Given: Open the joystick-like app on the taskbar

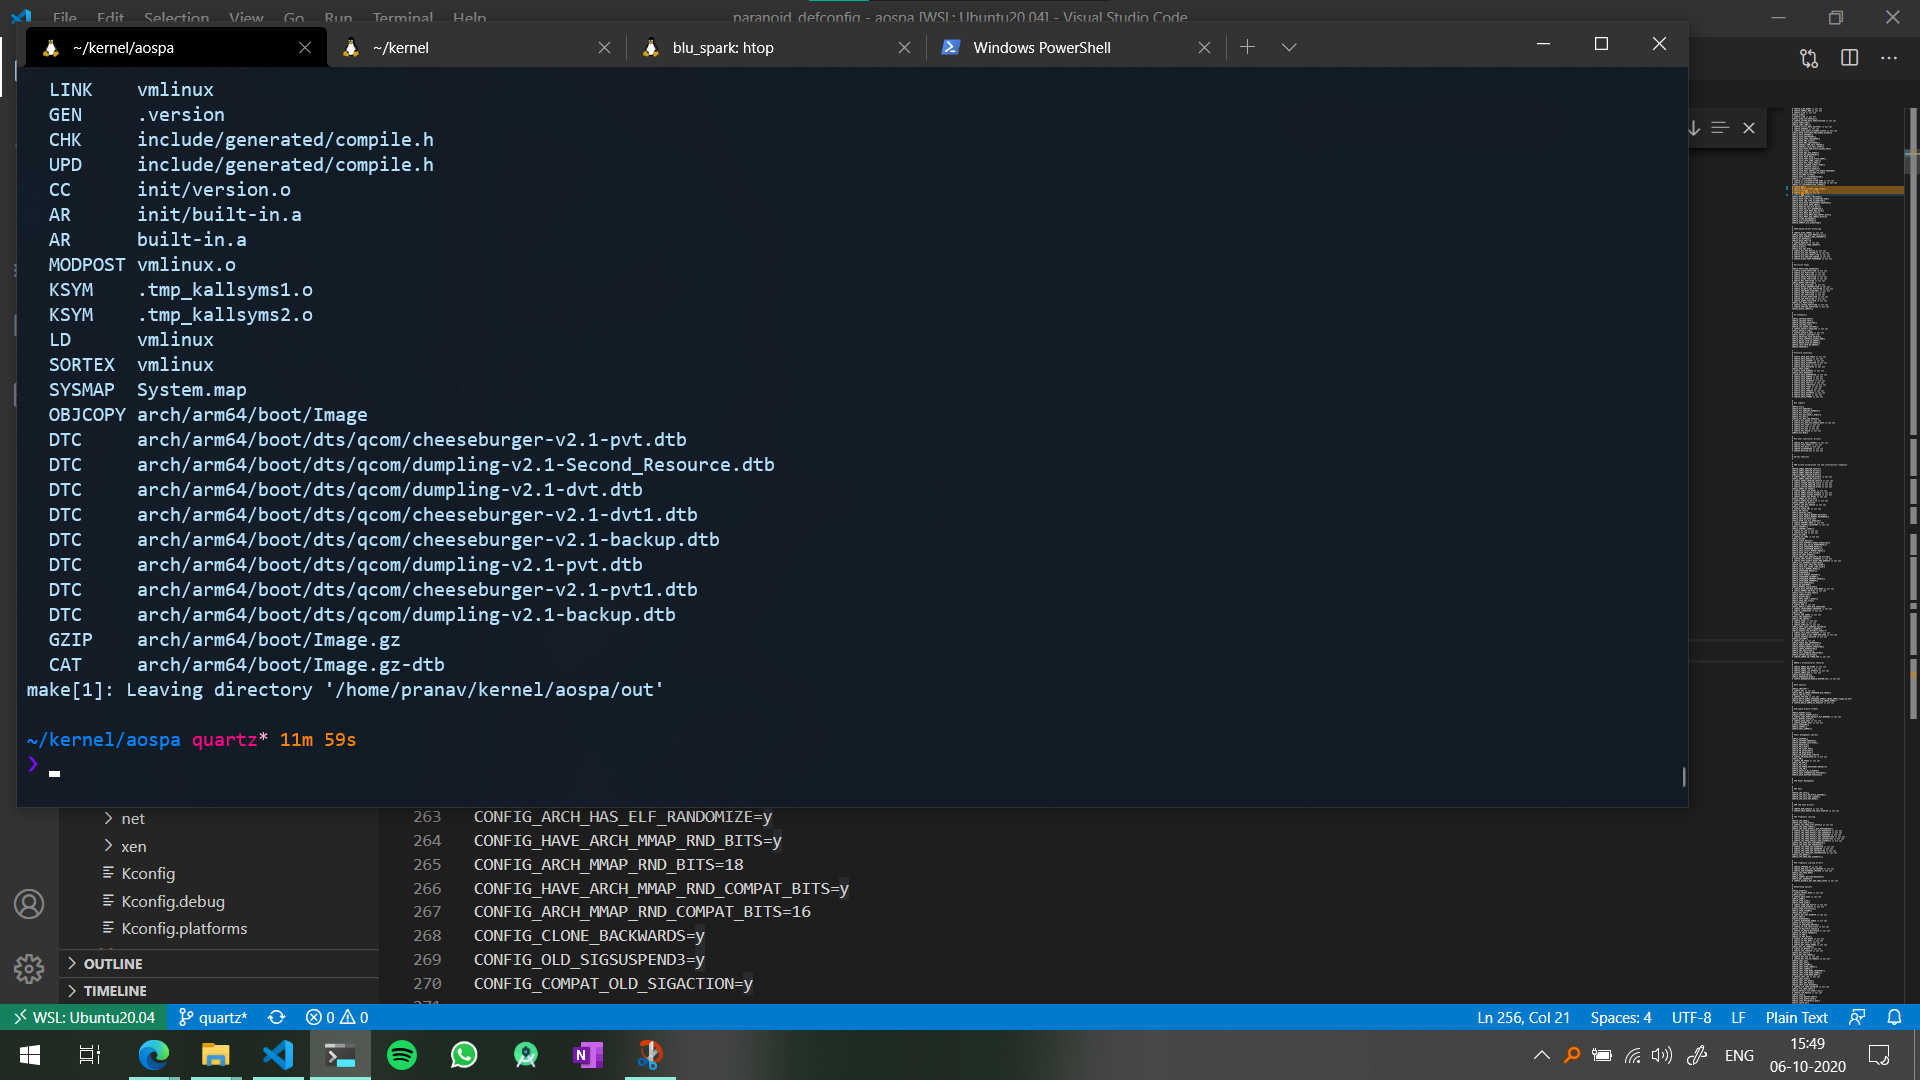Looking at the screenshot, I should [650, 1055].
